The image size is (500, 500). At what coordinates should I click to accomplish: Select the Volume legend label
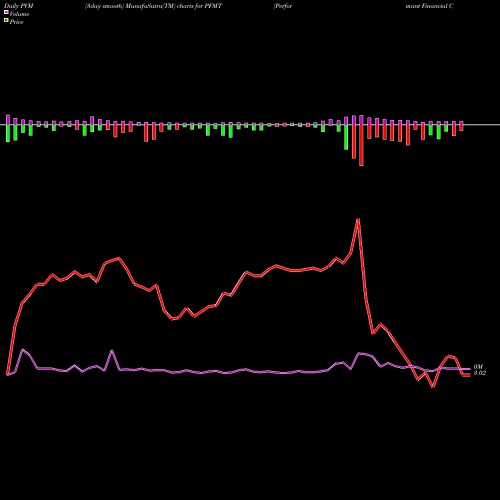(19, 14)
